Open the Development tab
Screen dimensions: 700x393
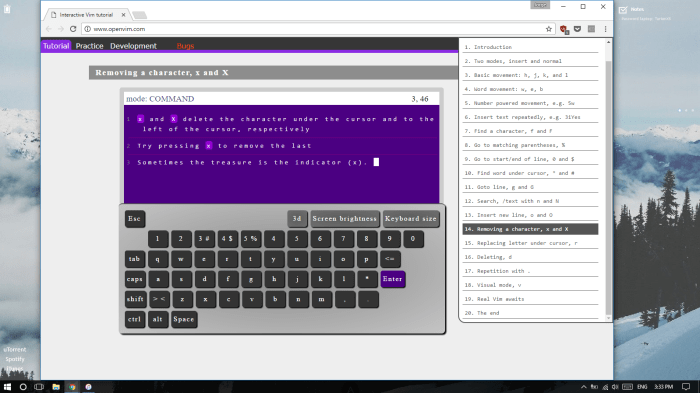[133, 46]
